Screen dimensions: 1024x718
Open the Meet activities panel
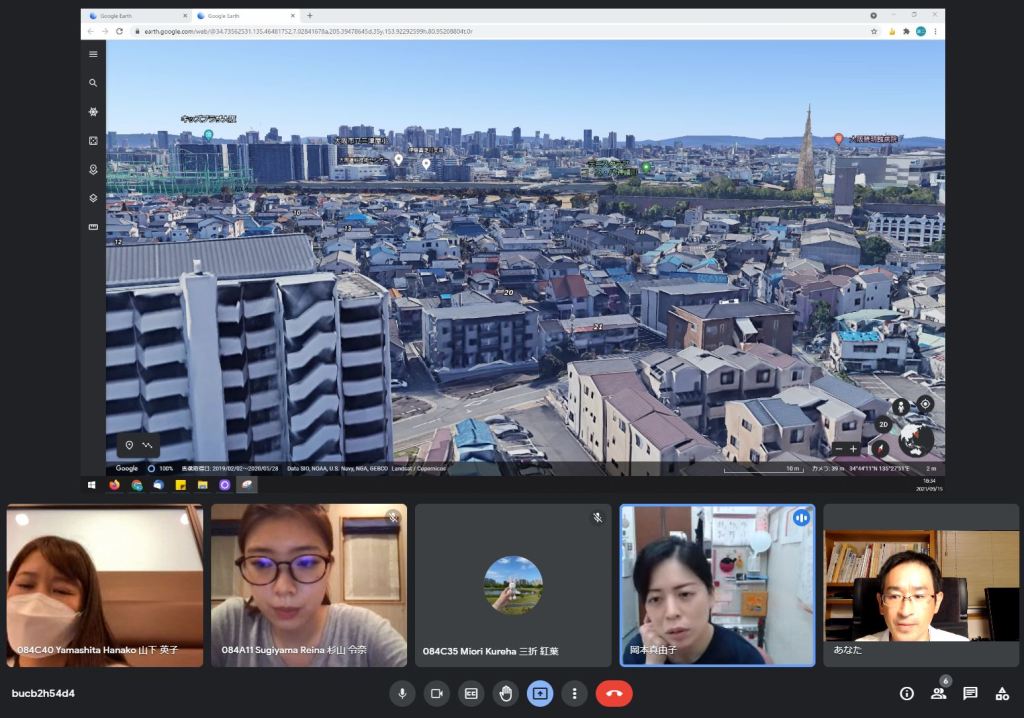pos(1001,693)
